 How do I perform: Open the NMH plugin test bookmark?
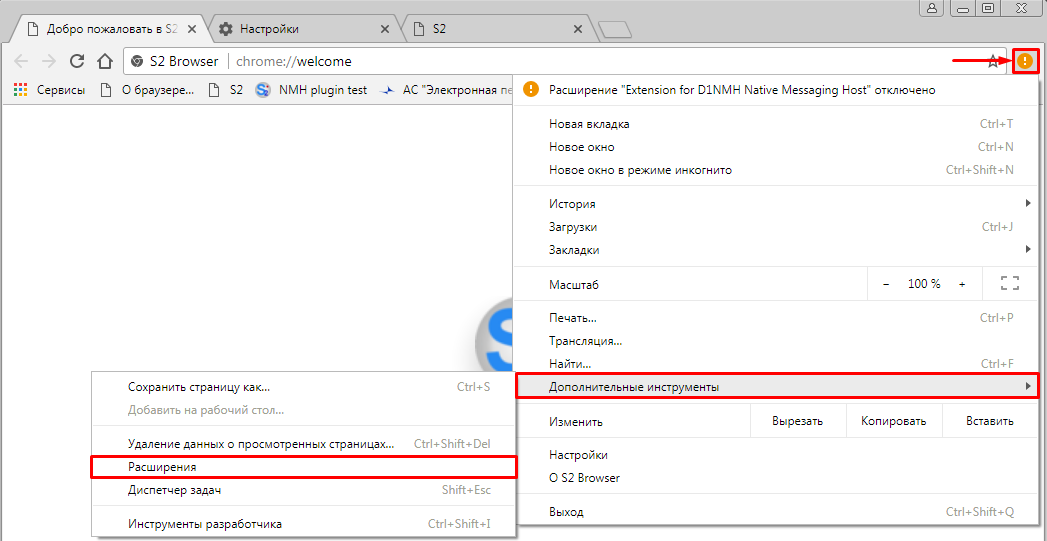pyautogui.click(x=311, y=90)
